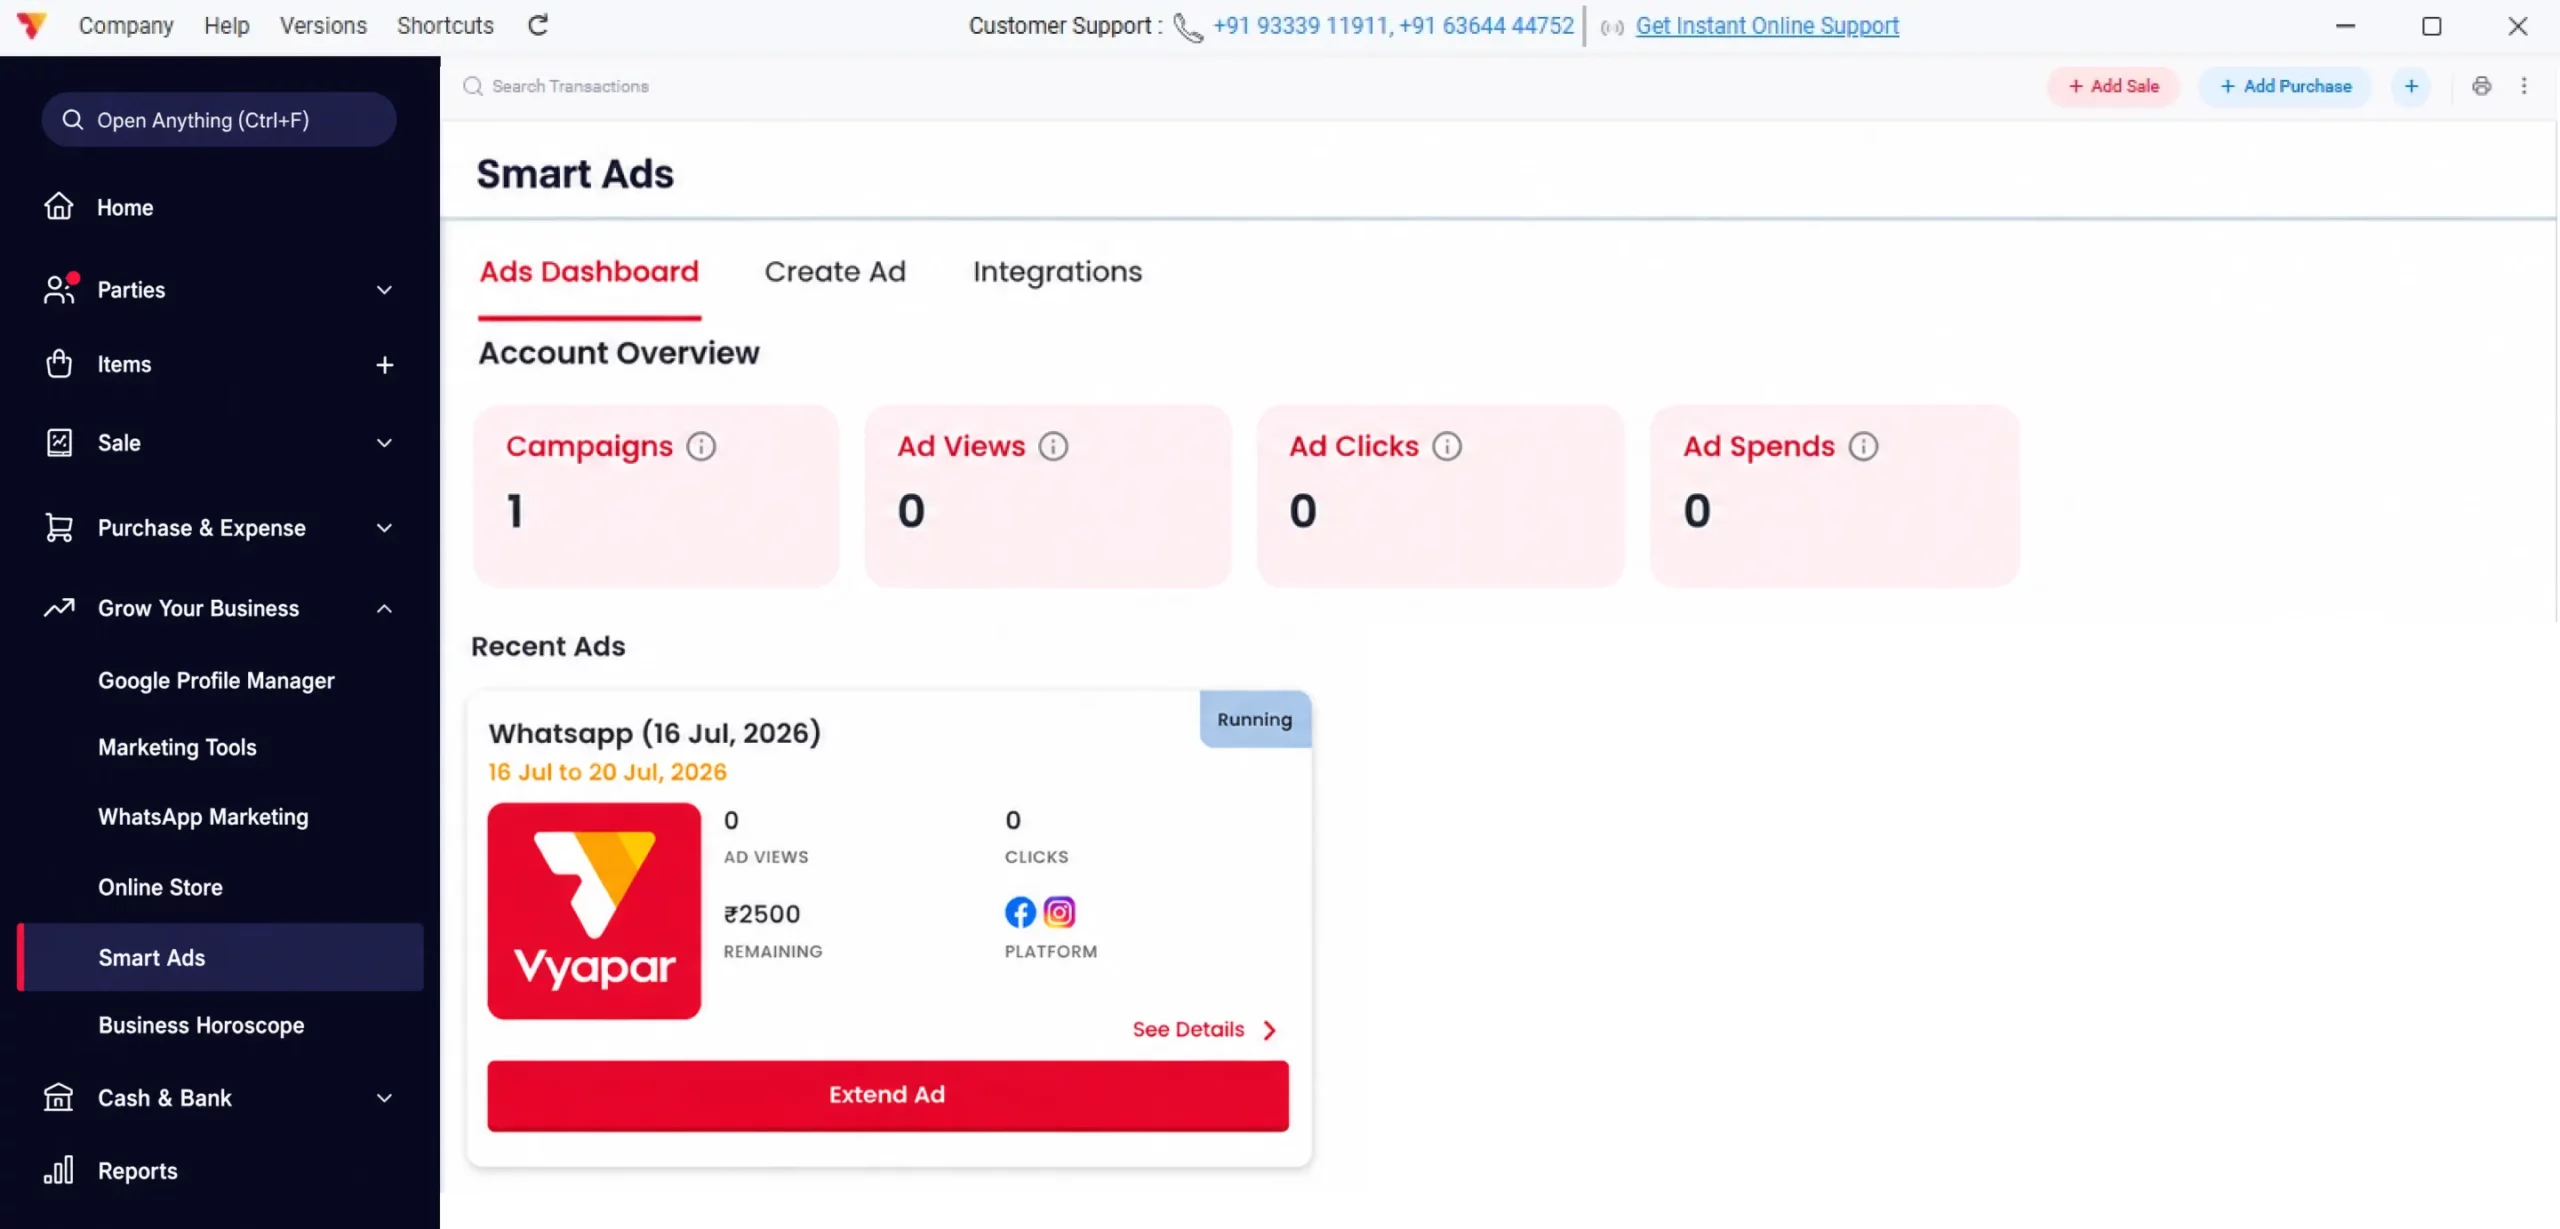Click the Items shopping bag icon
Image resolution: width=2560 pixels, height=1229 pixels.
[59, 364]
